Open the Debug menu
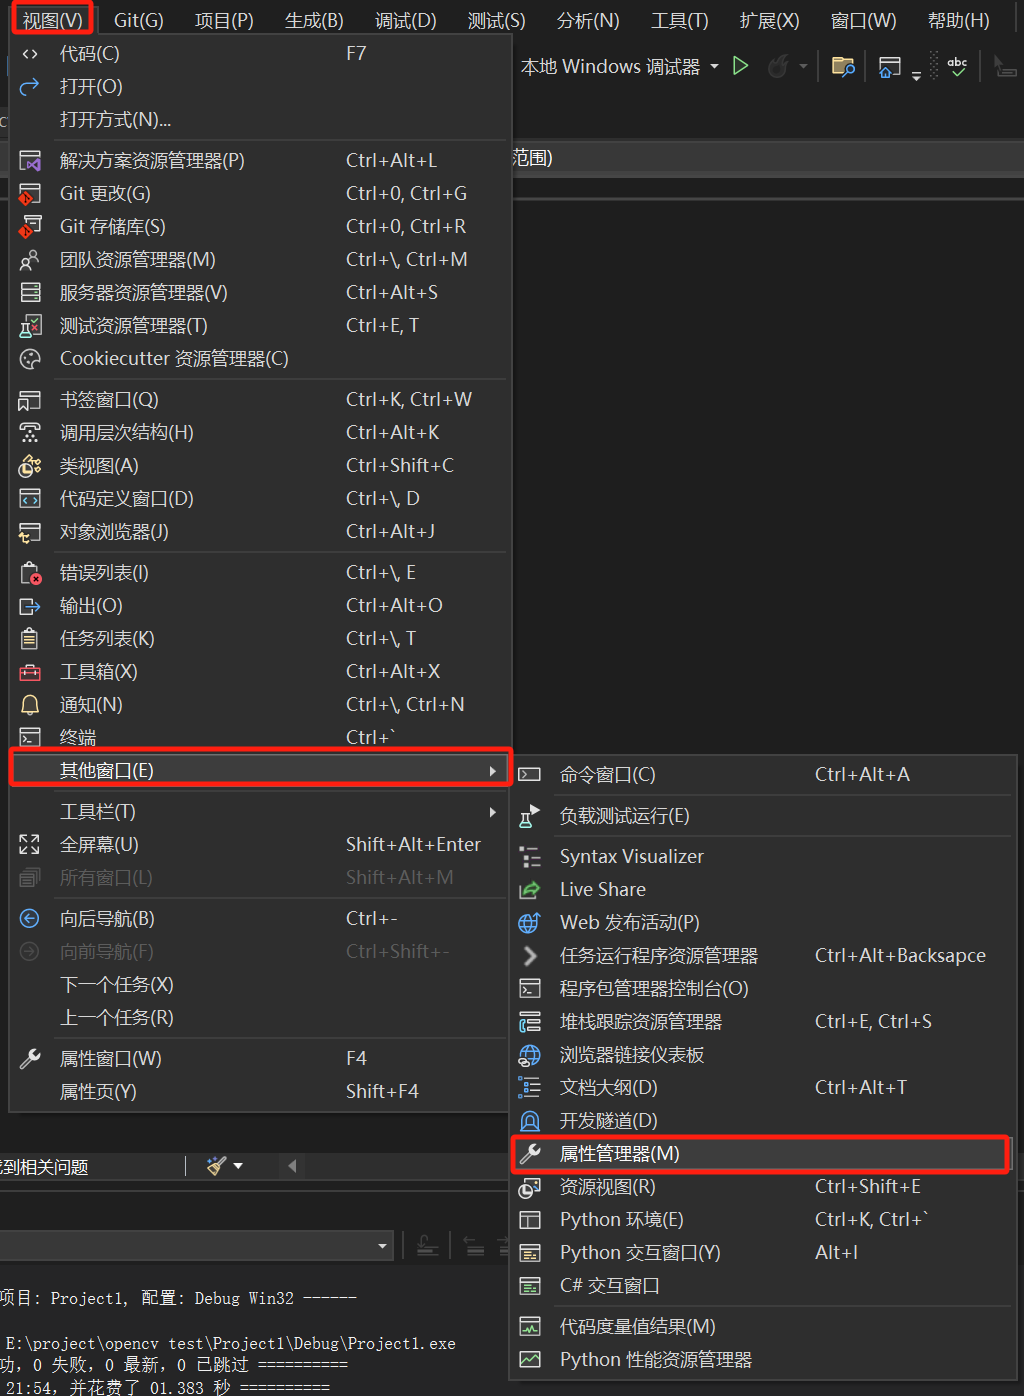 (x=405, y=20)
